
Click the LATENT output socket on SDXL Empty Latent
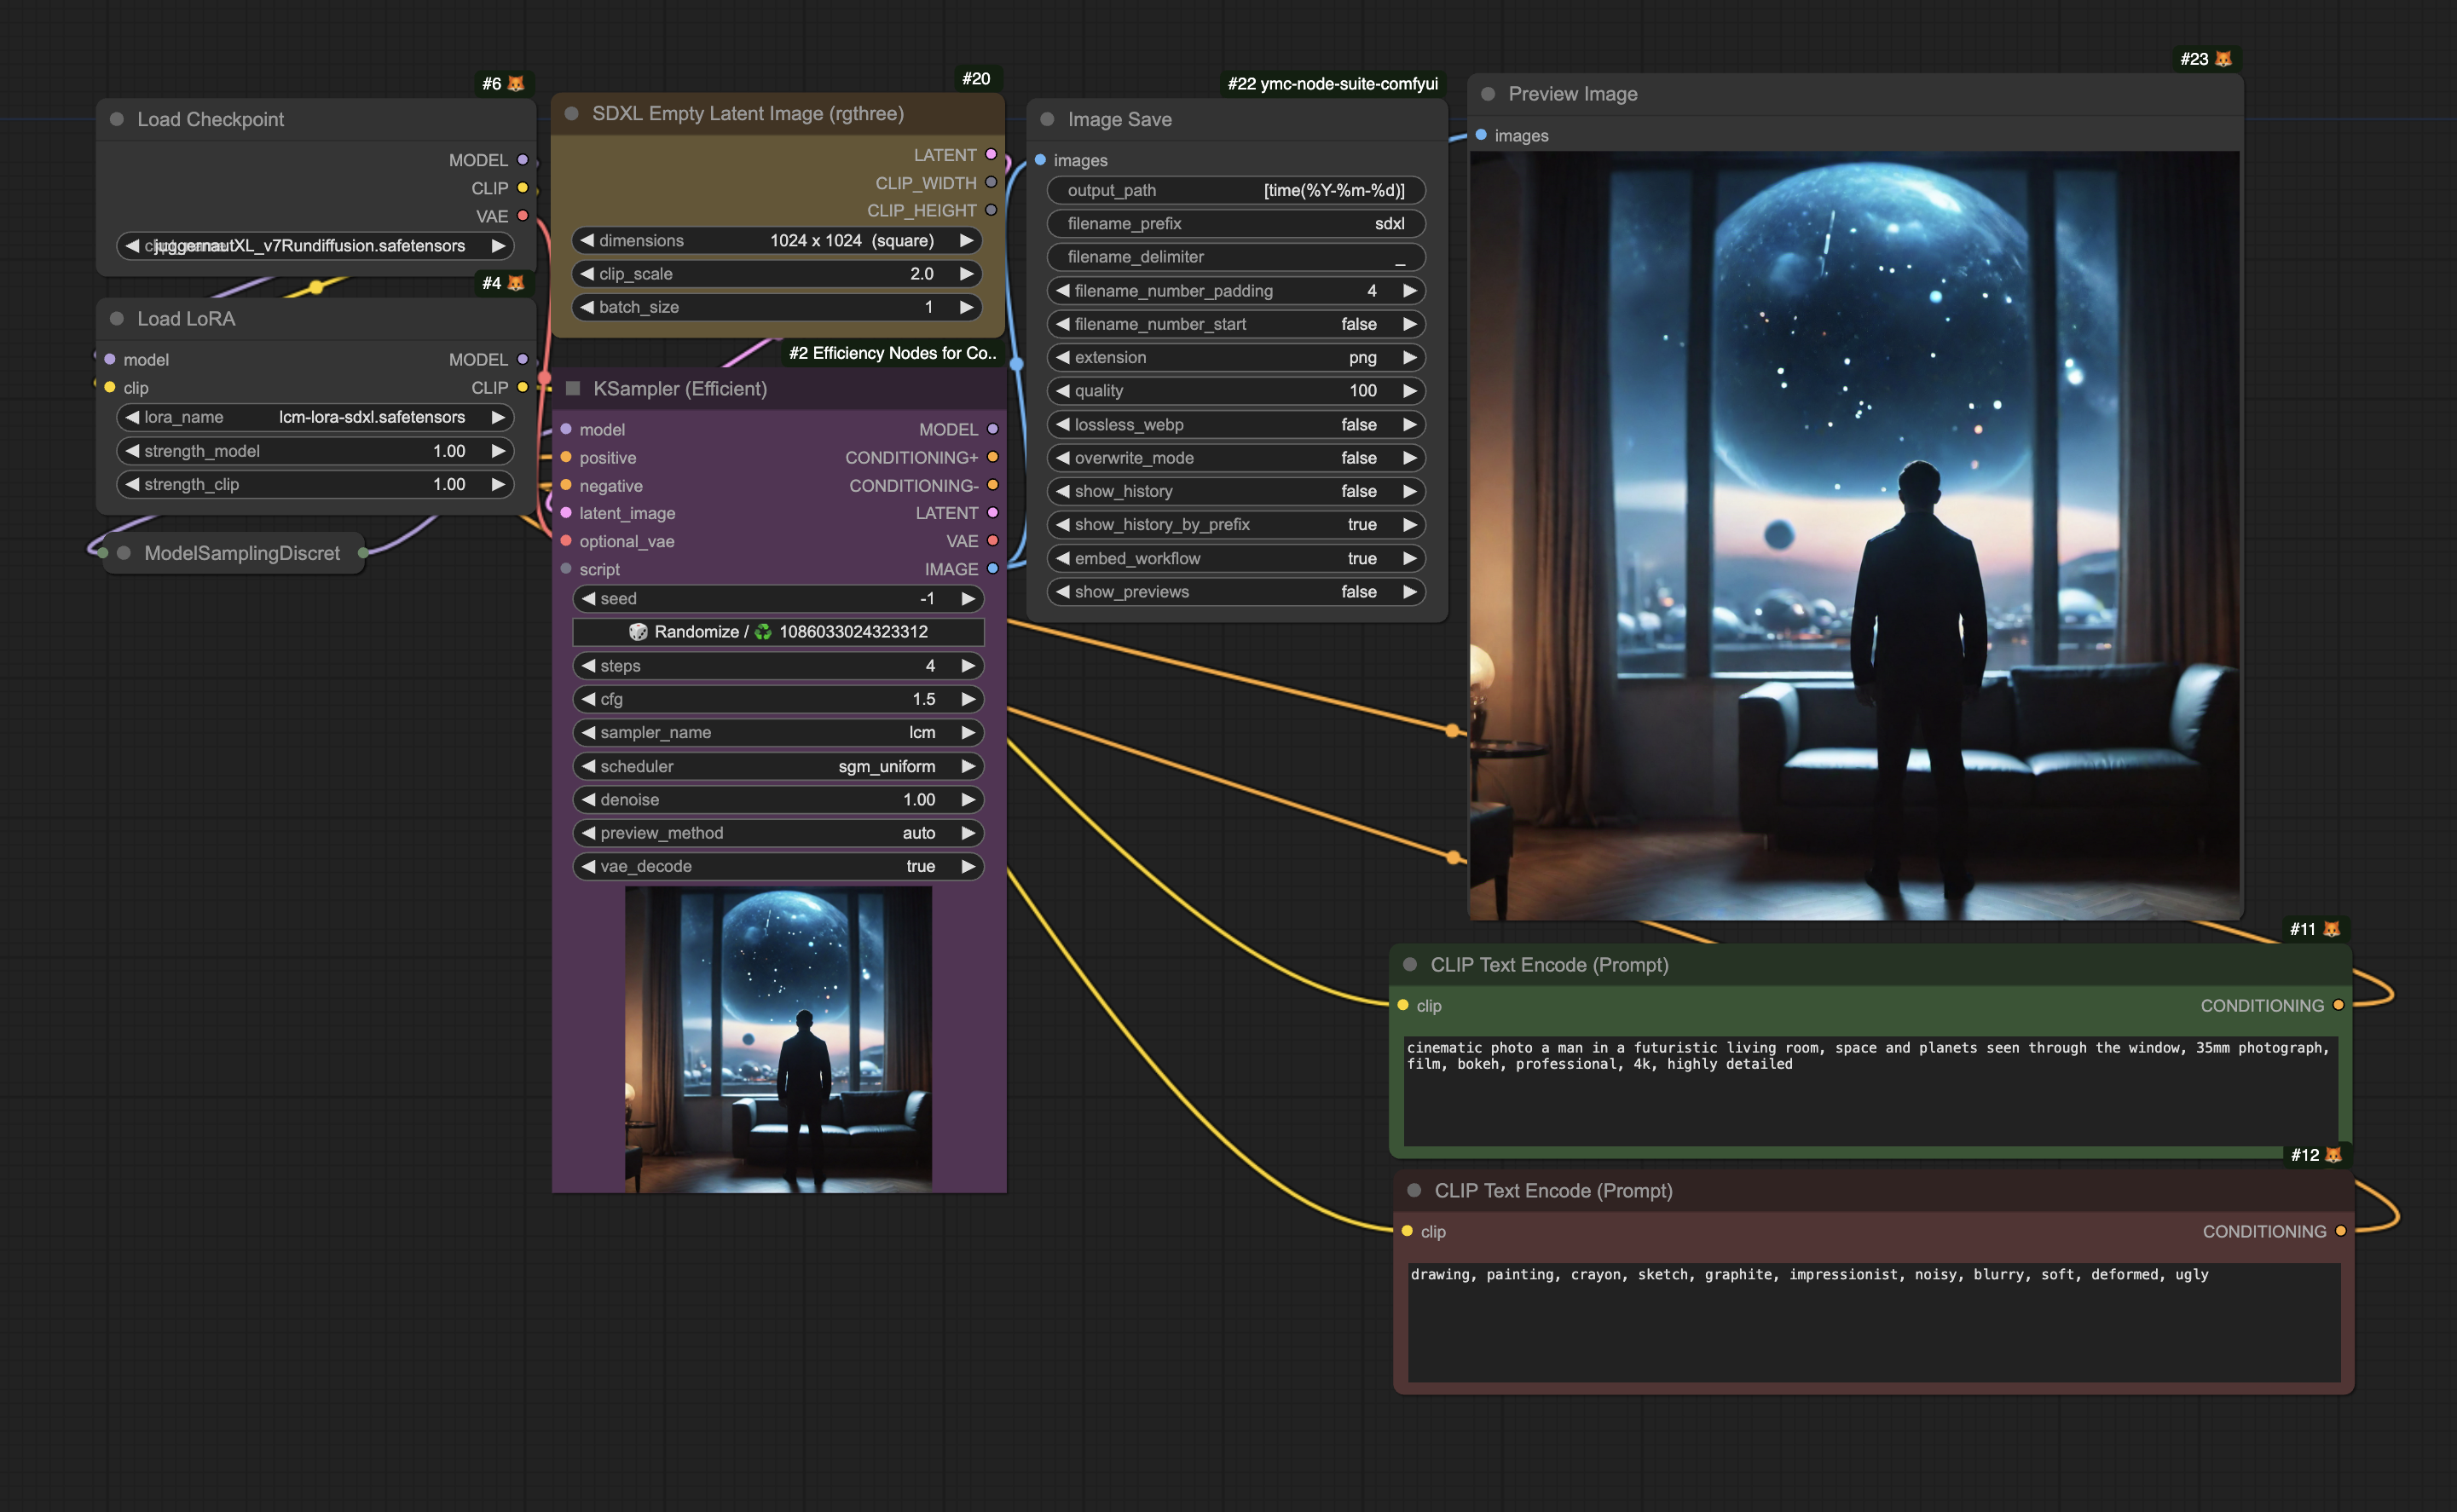(990, 155)
